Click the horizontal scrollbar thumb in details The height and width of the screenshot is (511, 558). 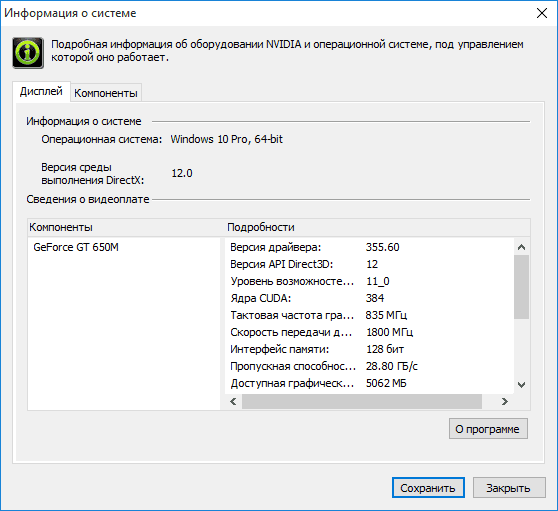tap(362, 401)
